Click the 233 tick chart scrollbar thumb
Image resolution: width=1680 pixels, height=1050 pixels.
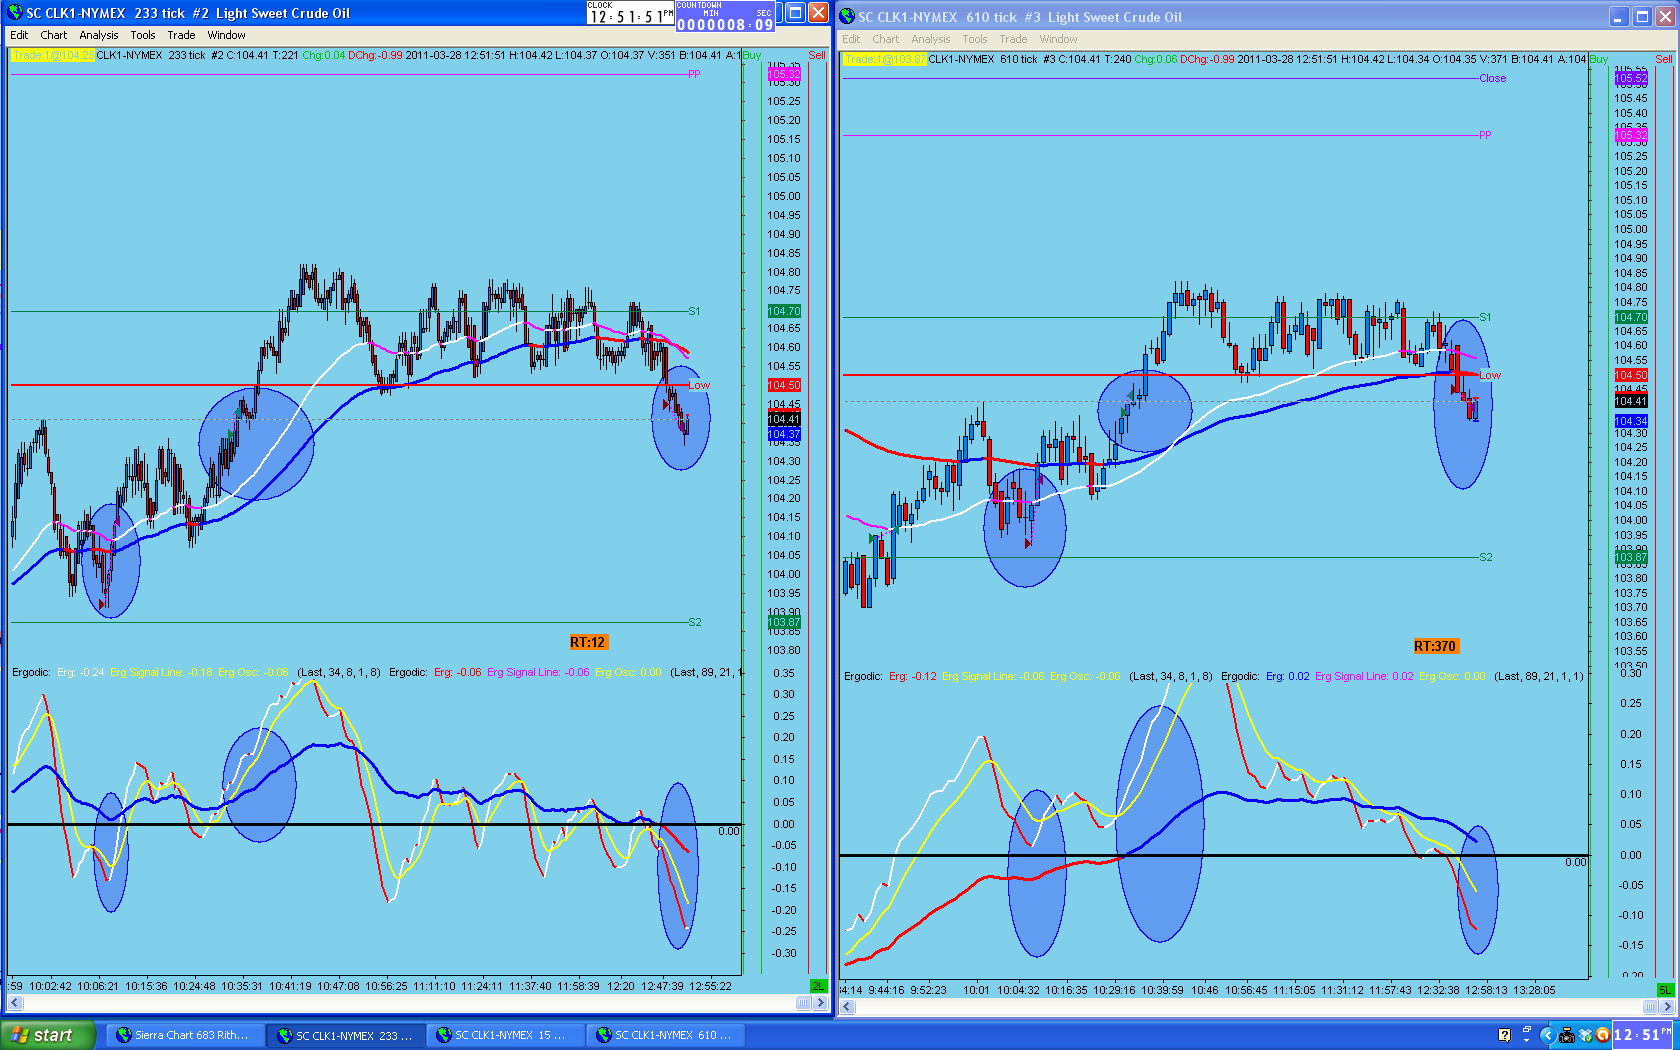(x=803, y=1003)
